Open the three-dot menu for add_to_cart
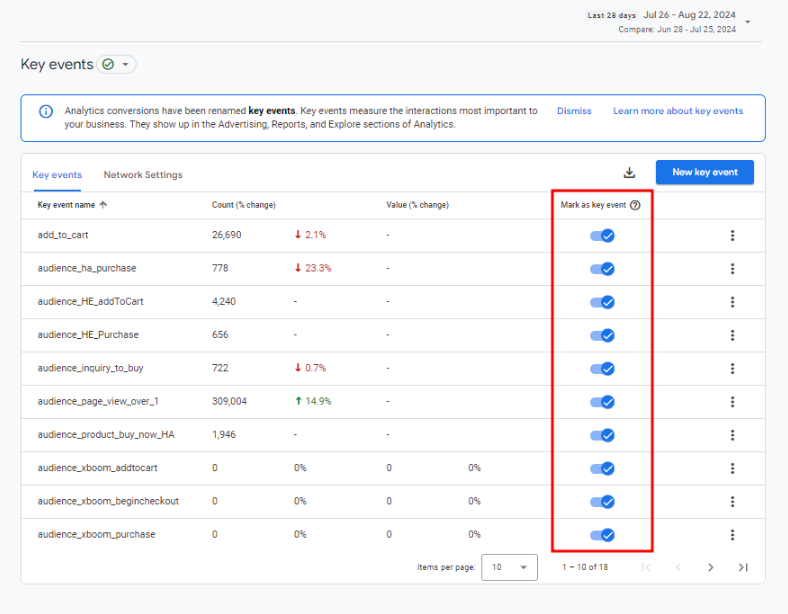 point(732,236)
